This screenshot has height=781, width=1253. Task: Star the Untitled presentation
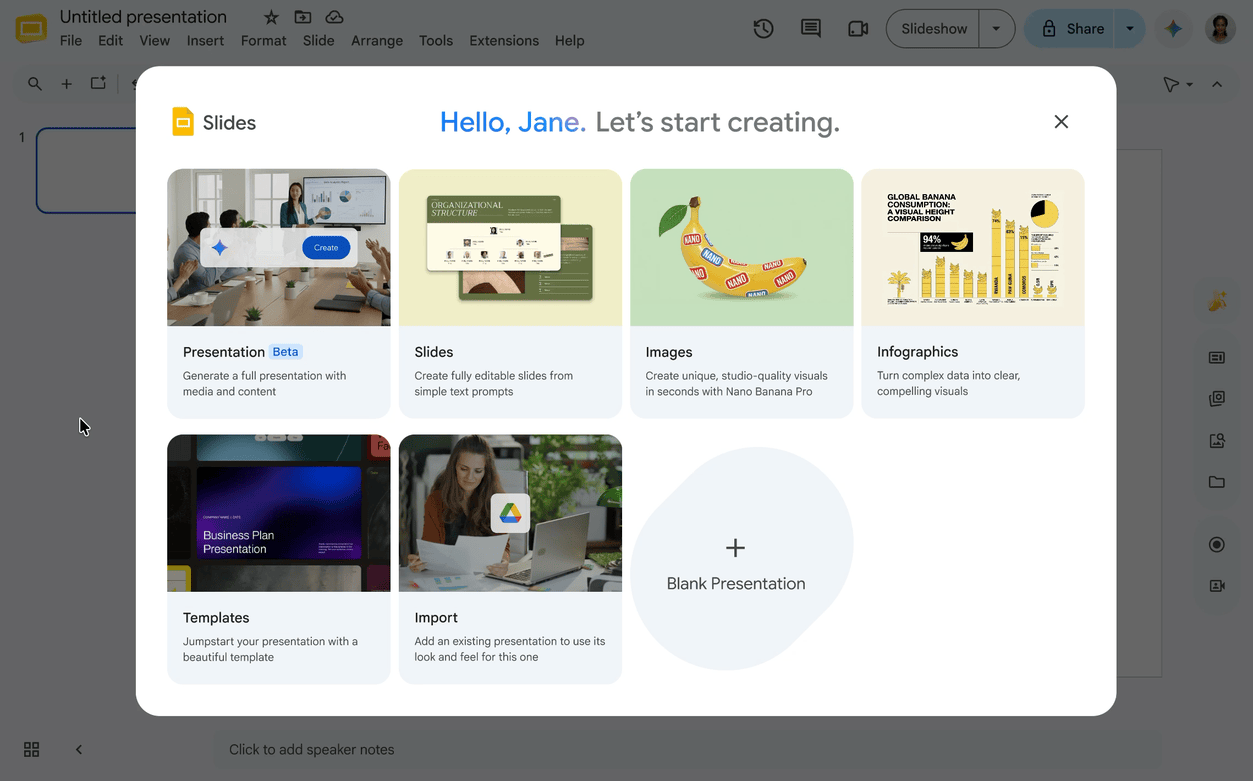(271, 17)
